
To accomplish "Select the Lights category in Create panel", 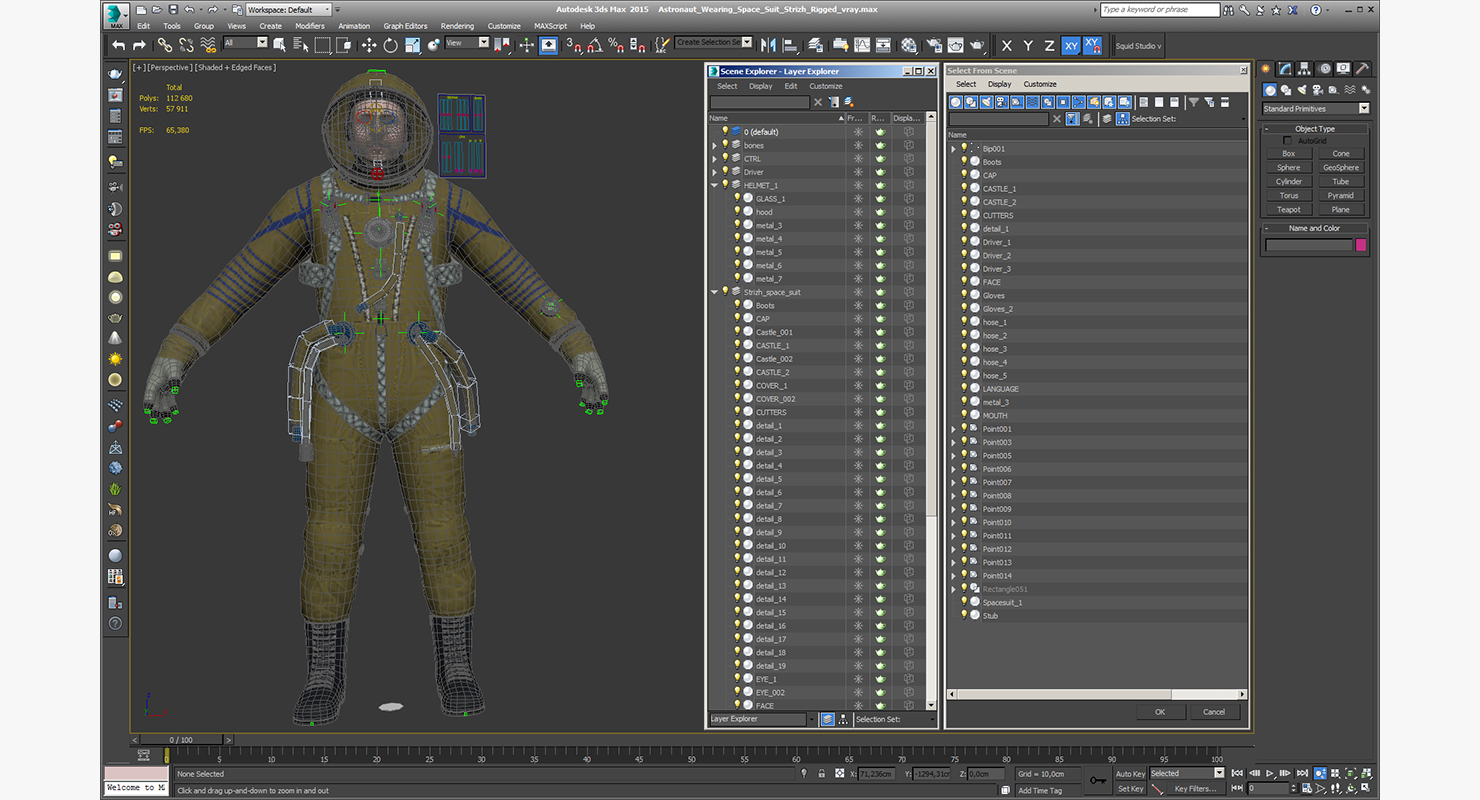I will coord(1300,90).
